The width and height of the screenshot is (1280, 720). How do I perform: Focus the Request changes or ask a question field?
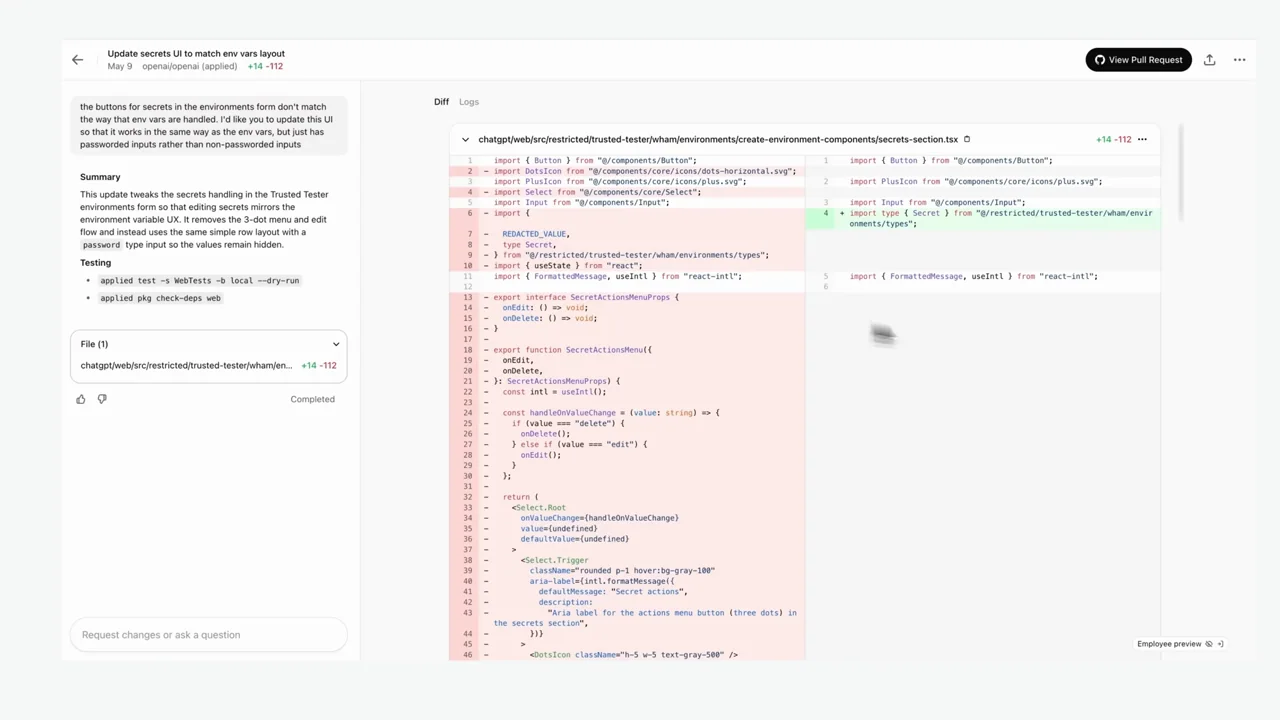pos(208,634)
